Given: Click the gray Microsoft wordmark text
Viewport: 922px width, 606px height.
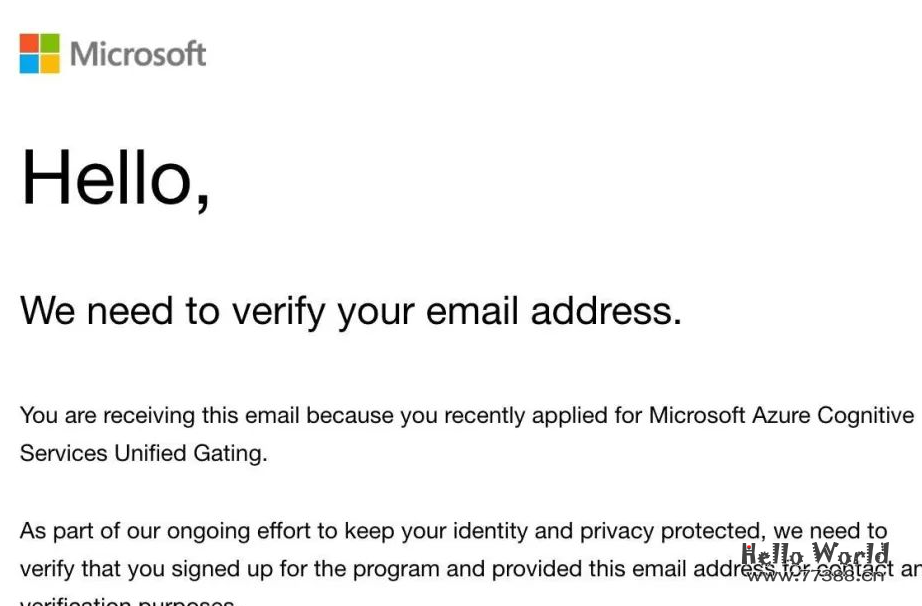Looking at the screenshot, I should pos(138,54).
